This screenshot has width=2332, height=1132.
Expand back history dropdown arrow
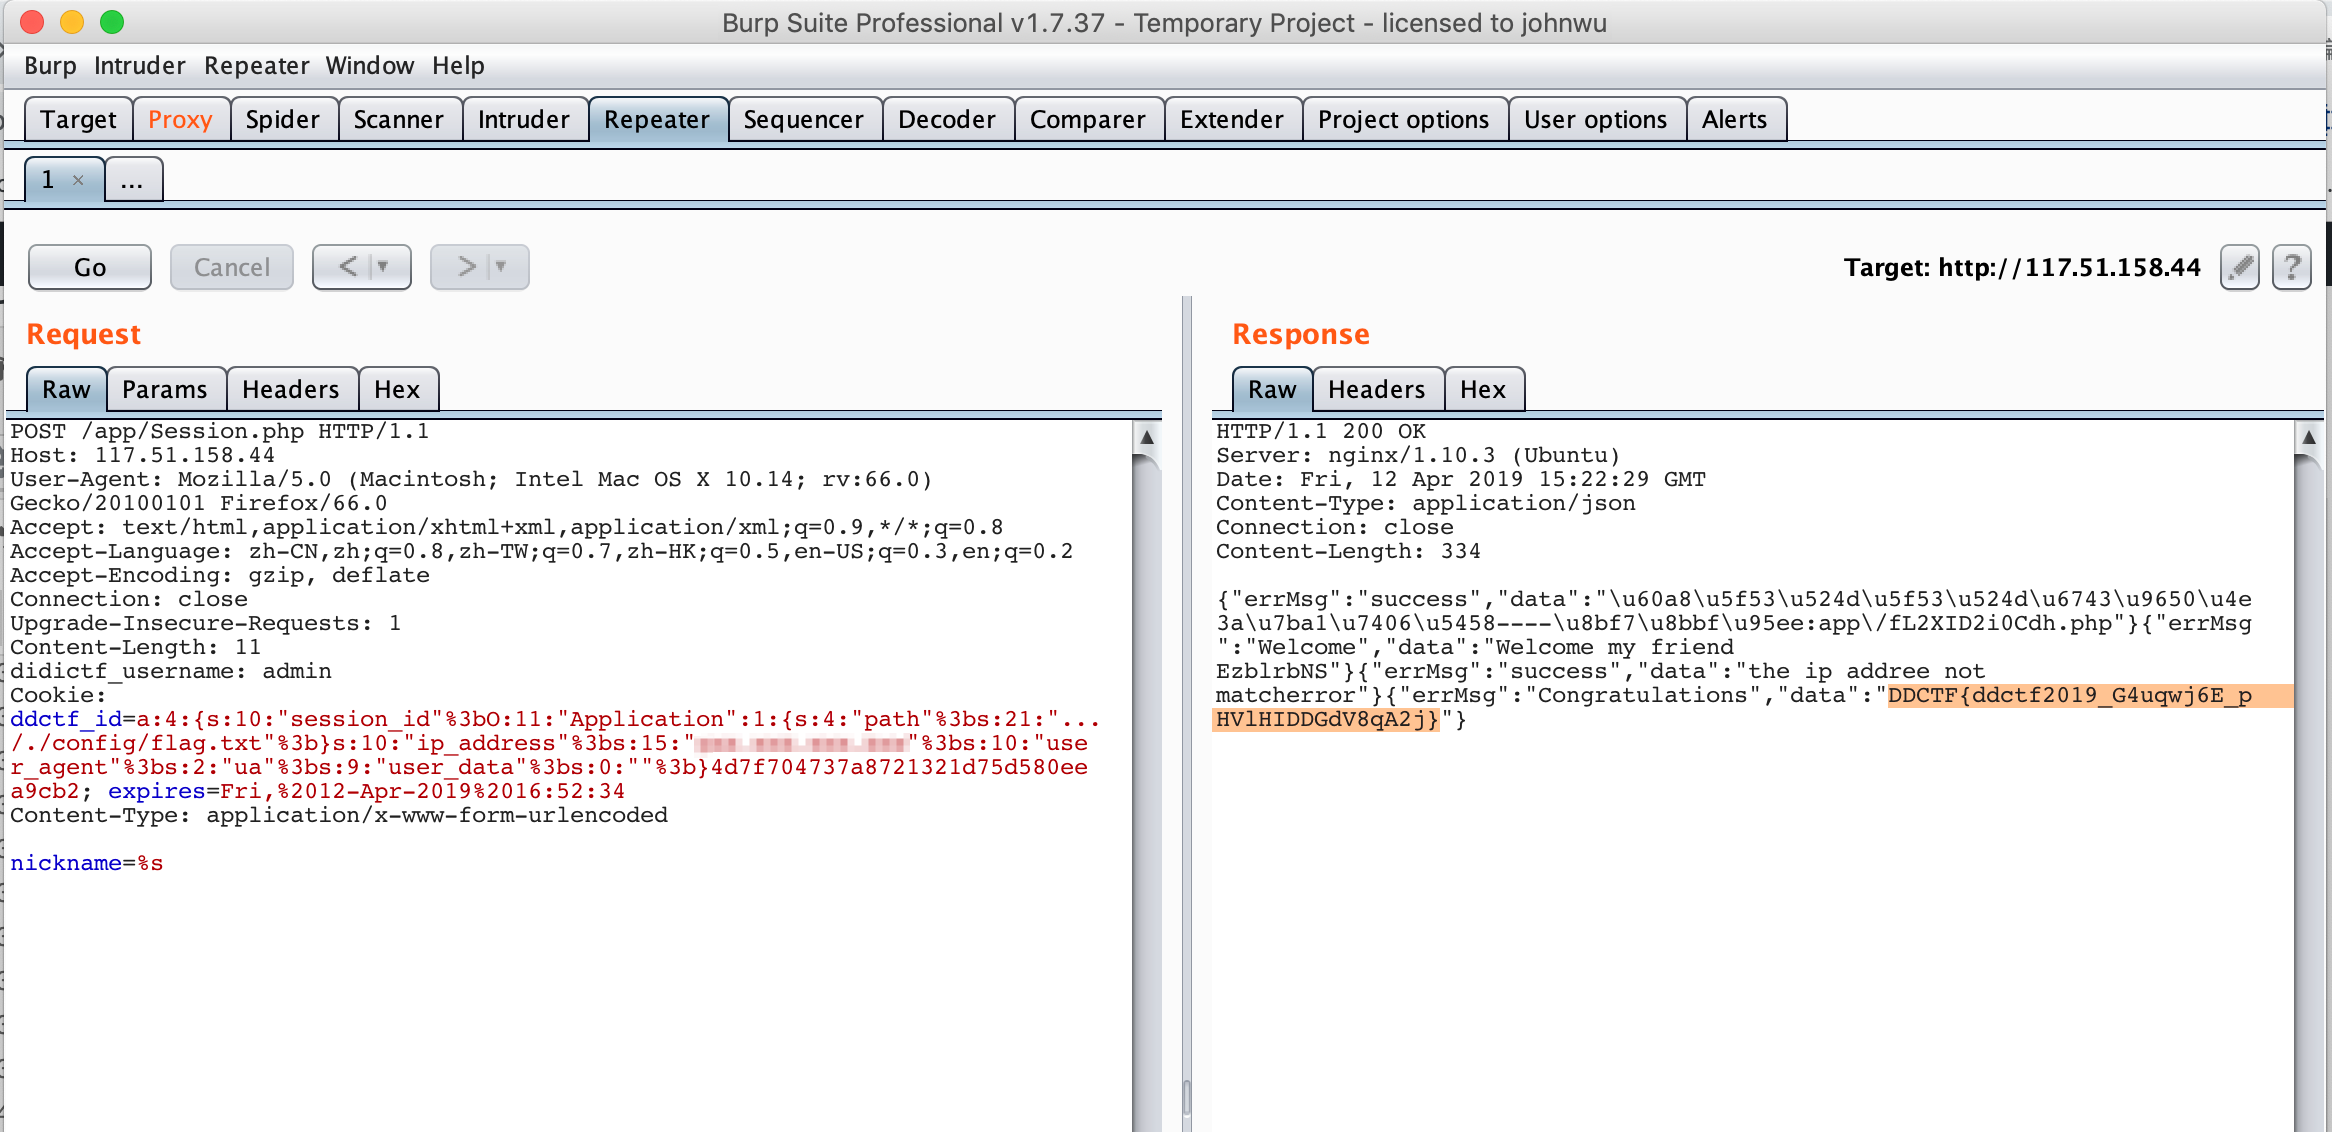383,267
